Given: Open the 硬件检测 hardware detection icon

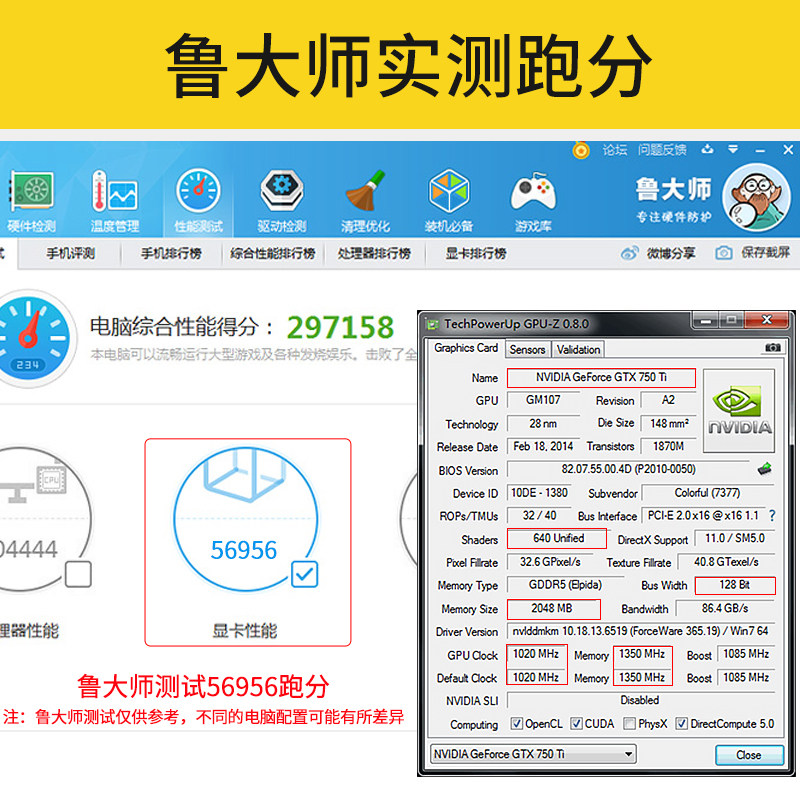Looking at the screenshot, I should click(32, 191).
